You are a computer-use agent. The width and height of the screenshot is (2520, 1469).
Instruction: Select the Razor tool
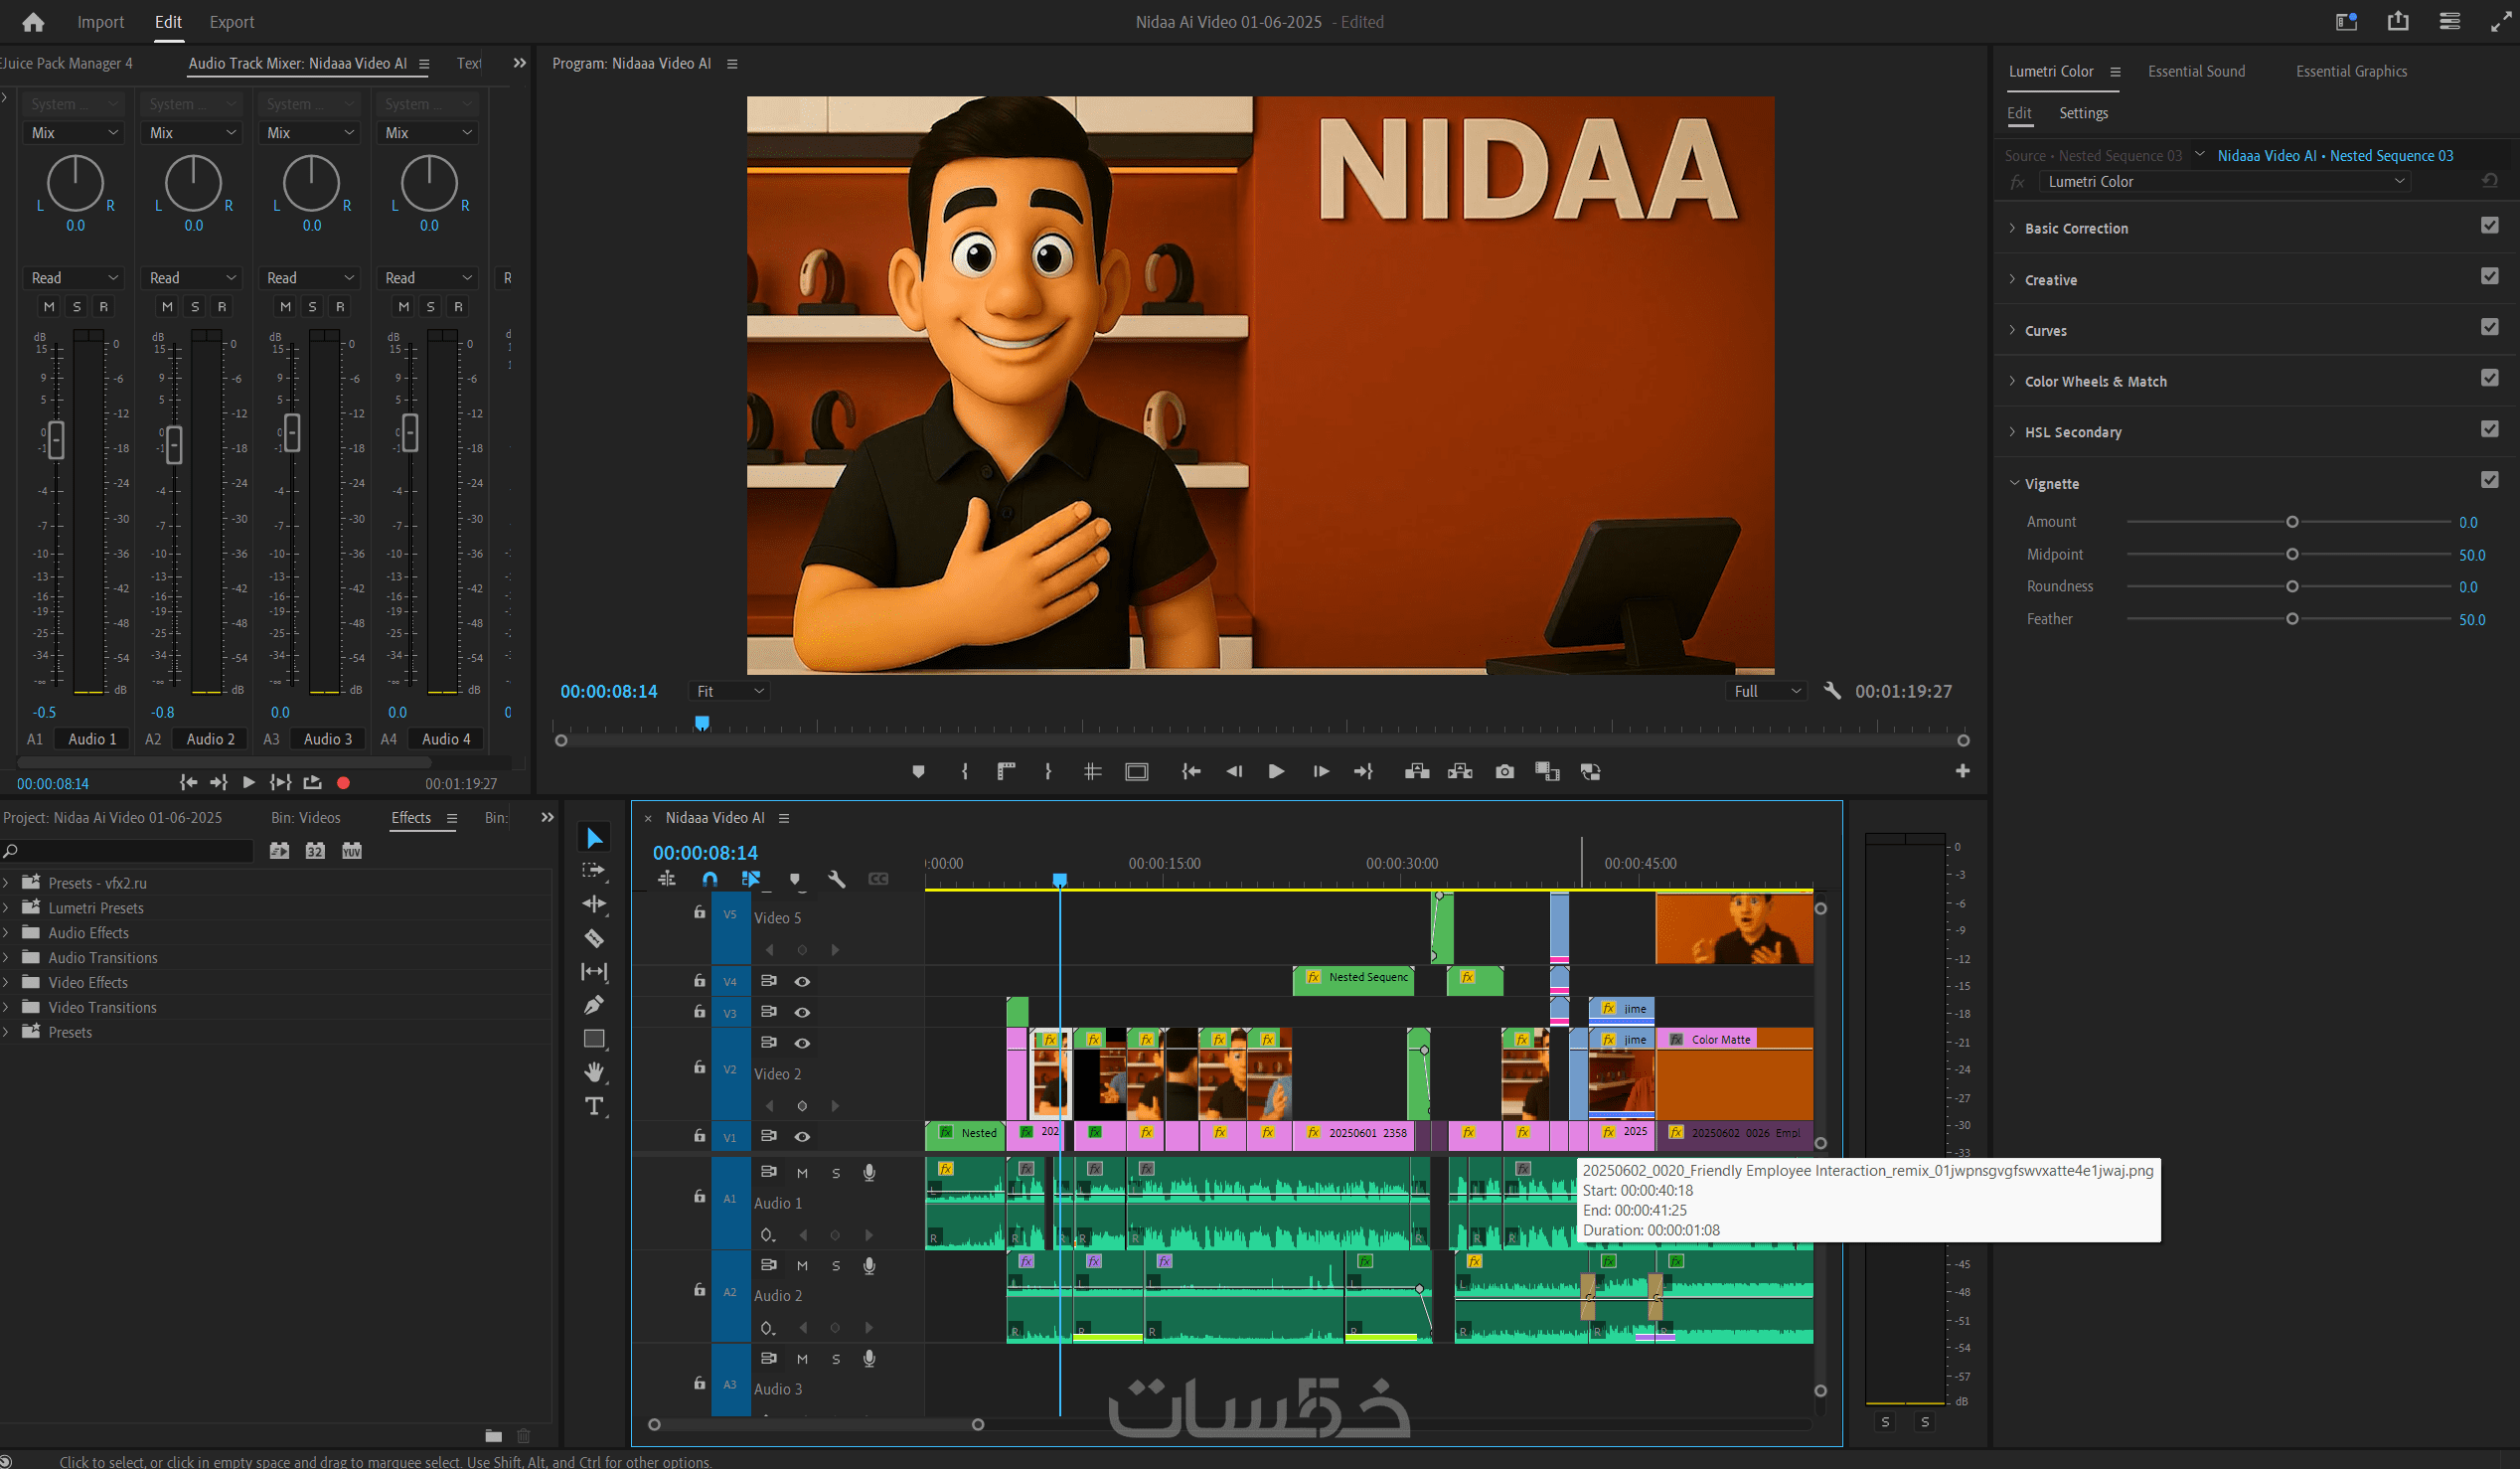(x=594, y=938)
